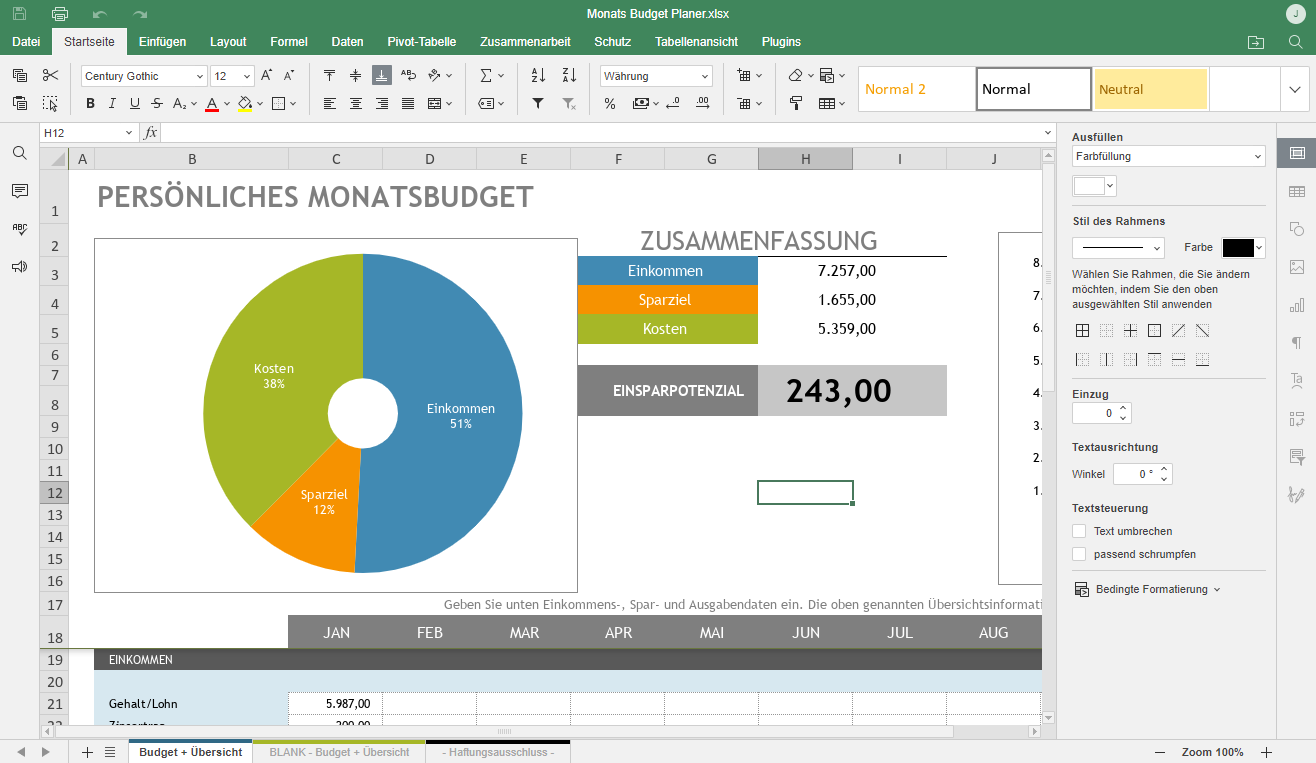Expand the cell styles gallery arrow

coord(1295,89)
